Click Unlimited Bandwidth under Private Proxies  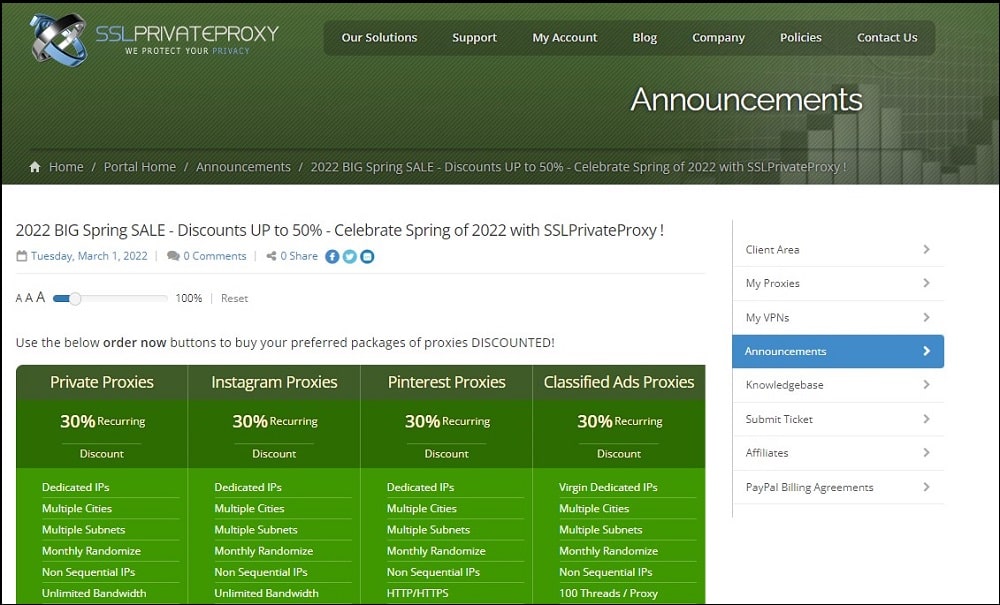(94, 593)
